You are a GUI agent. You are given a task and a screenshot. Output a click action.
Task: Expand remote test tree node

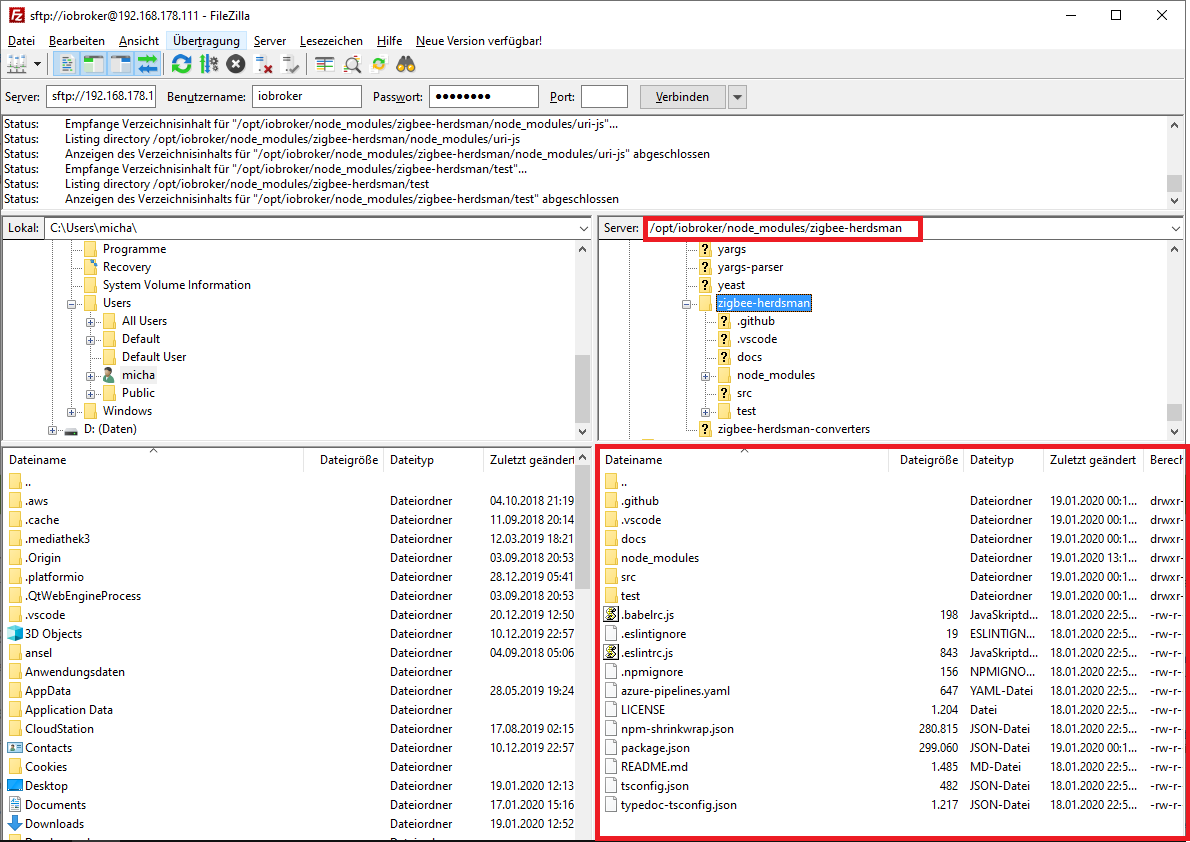[x=705, y=412]
